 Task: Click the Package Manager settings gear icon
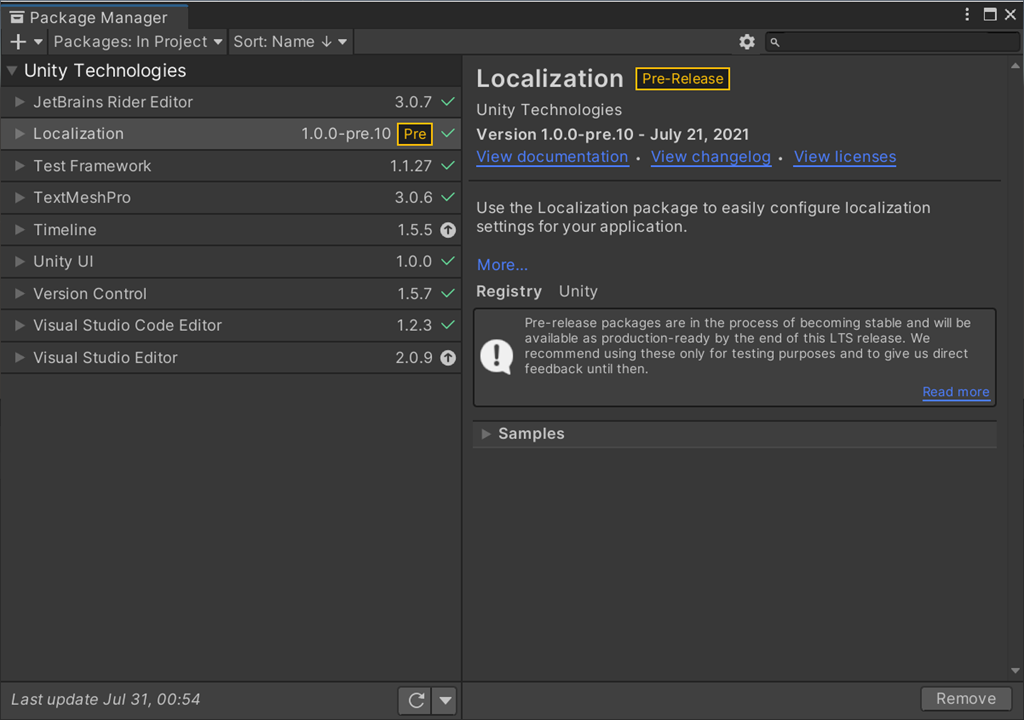pos(747,42)
